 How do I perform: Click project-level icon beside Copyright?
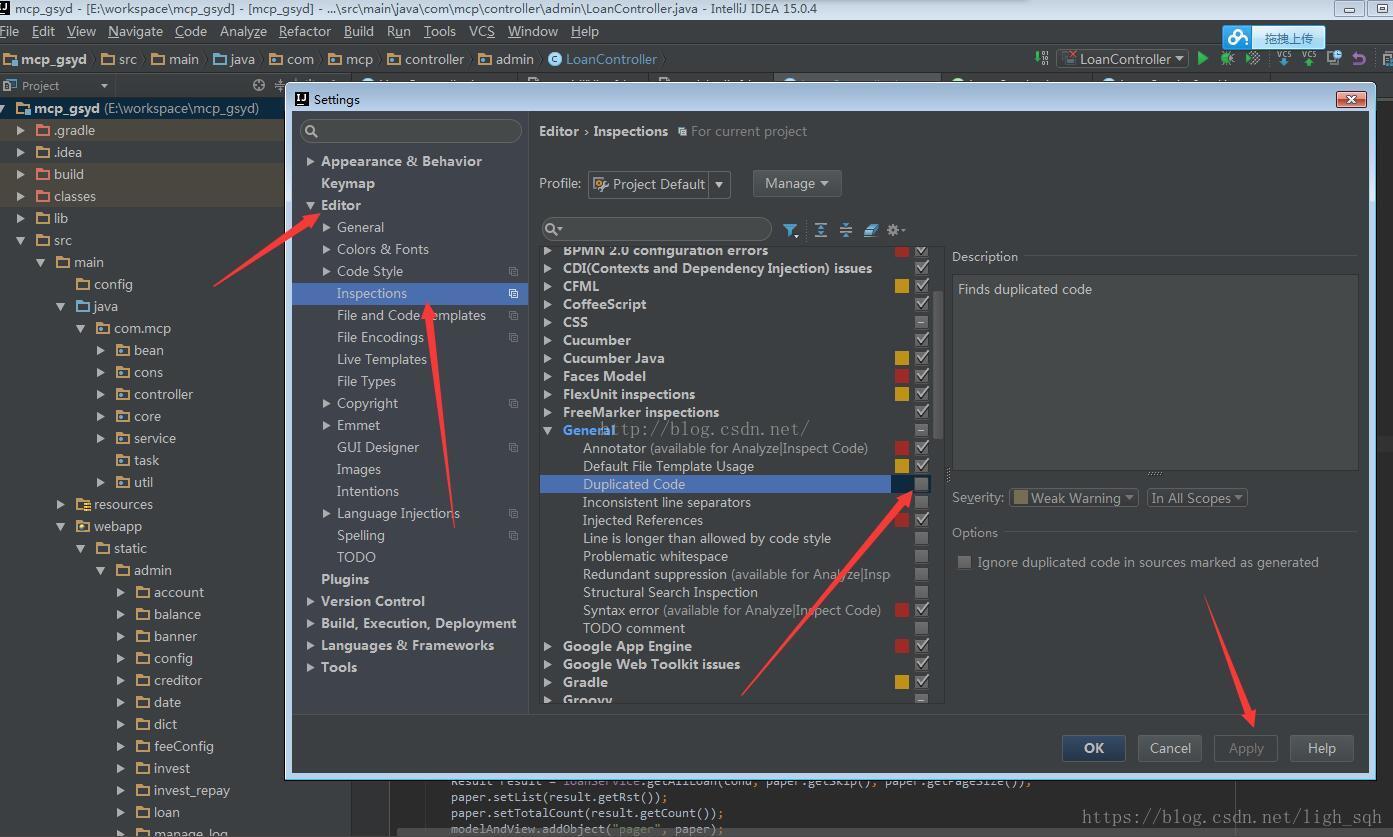coord(513,404)
